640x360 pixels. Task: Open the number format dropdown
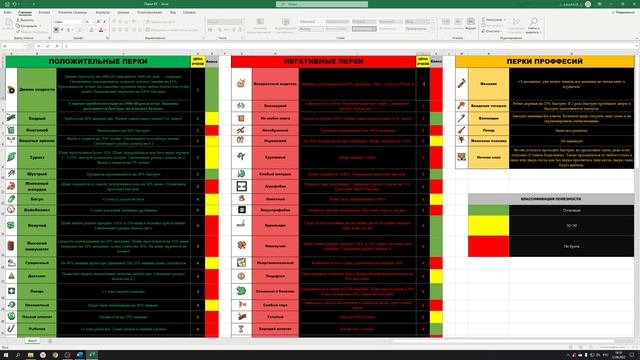coord(242,22)
